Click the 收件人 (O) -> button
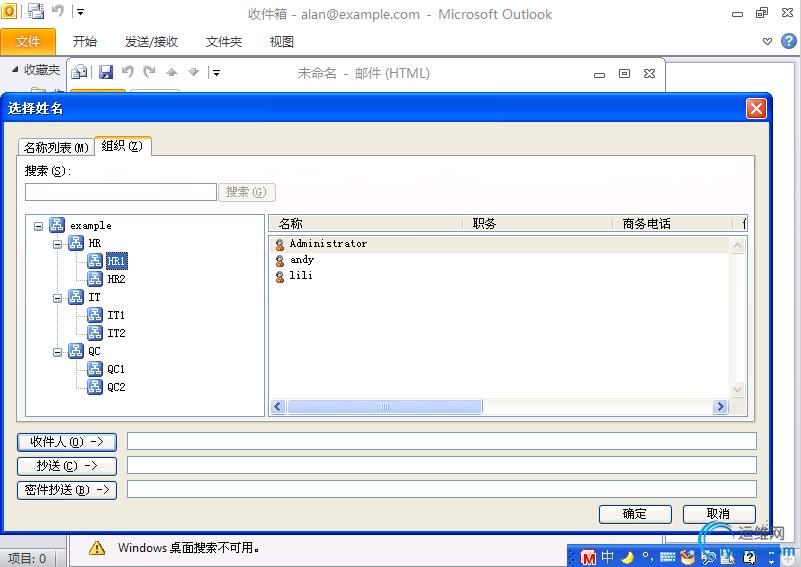The width and height of the screenshot is (801, 567). (67, 442)
